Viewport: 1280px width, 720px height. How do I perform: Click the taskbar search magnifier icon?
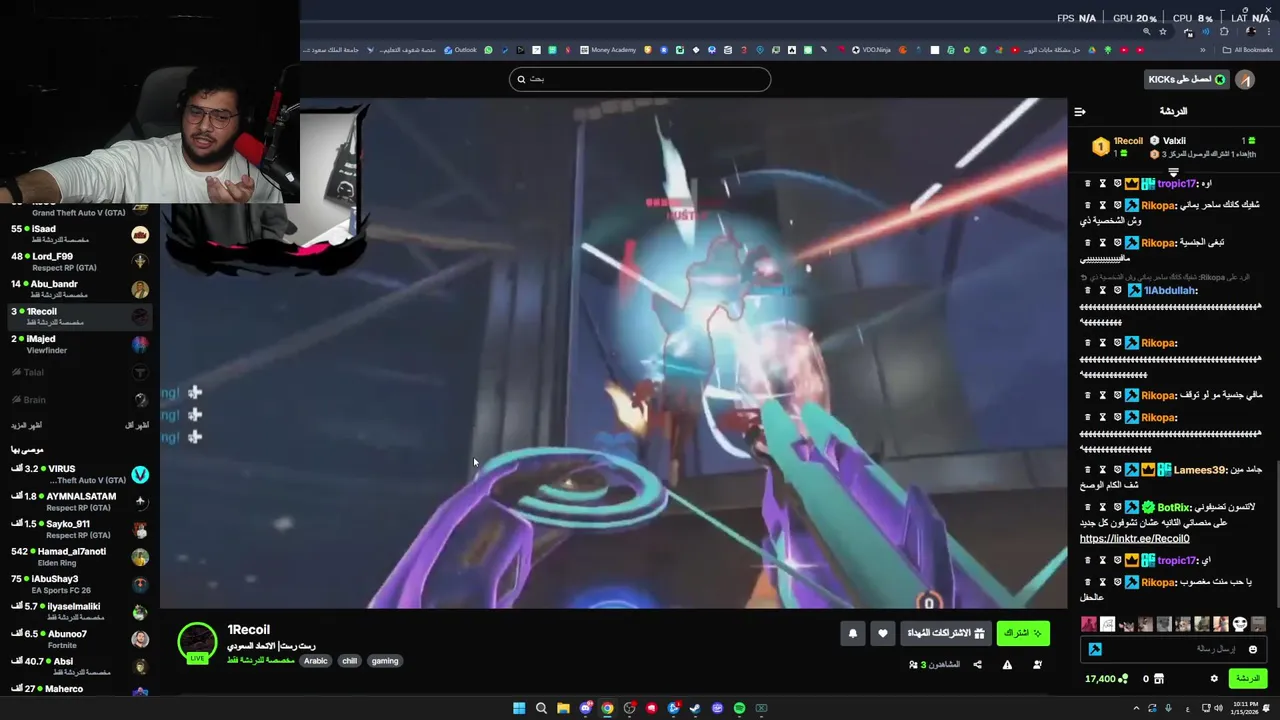[x=541, y=708]
